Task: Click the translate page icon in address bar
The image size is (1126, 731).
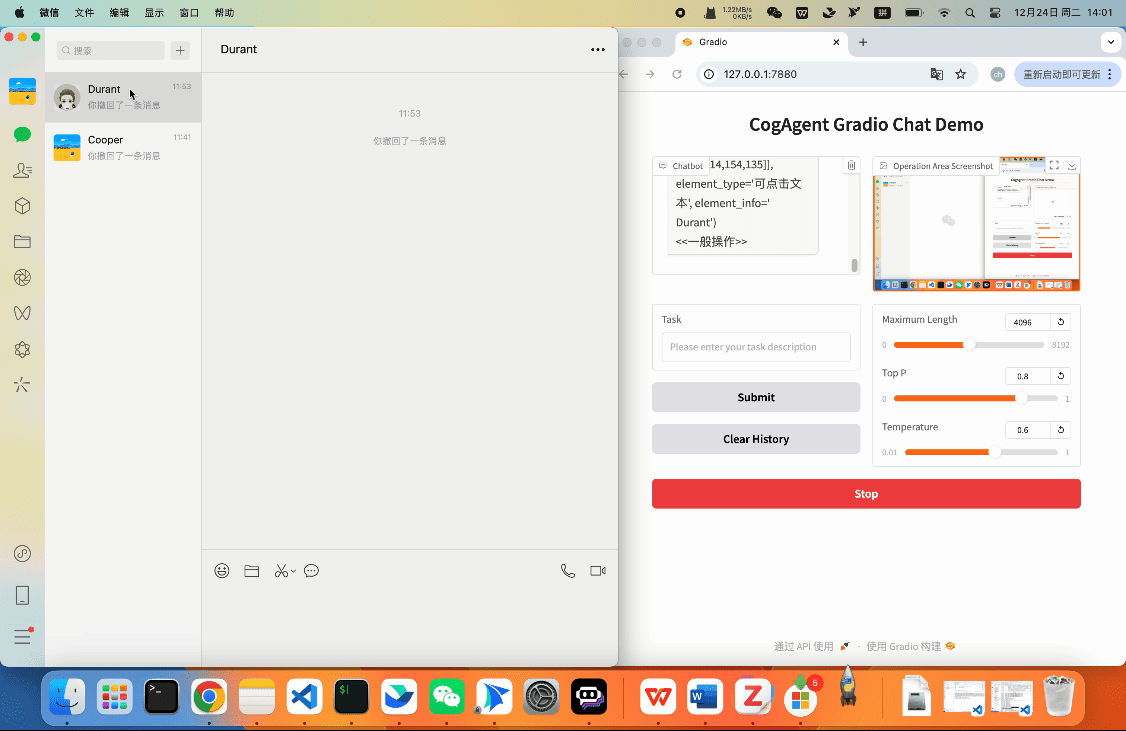Action: tap(936, 74)
